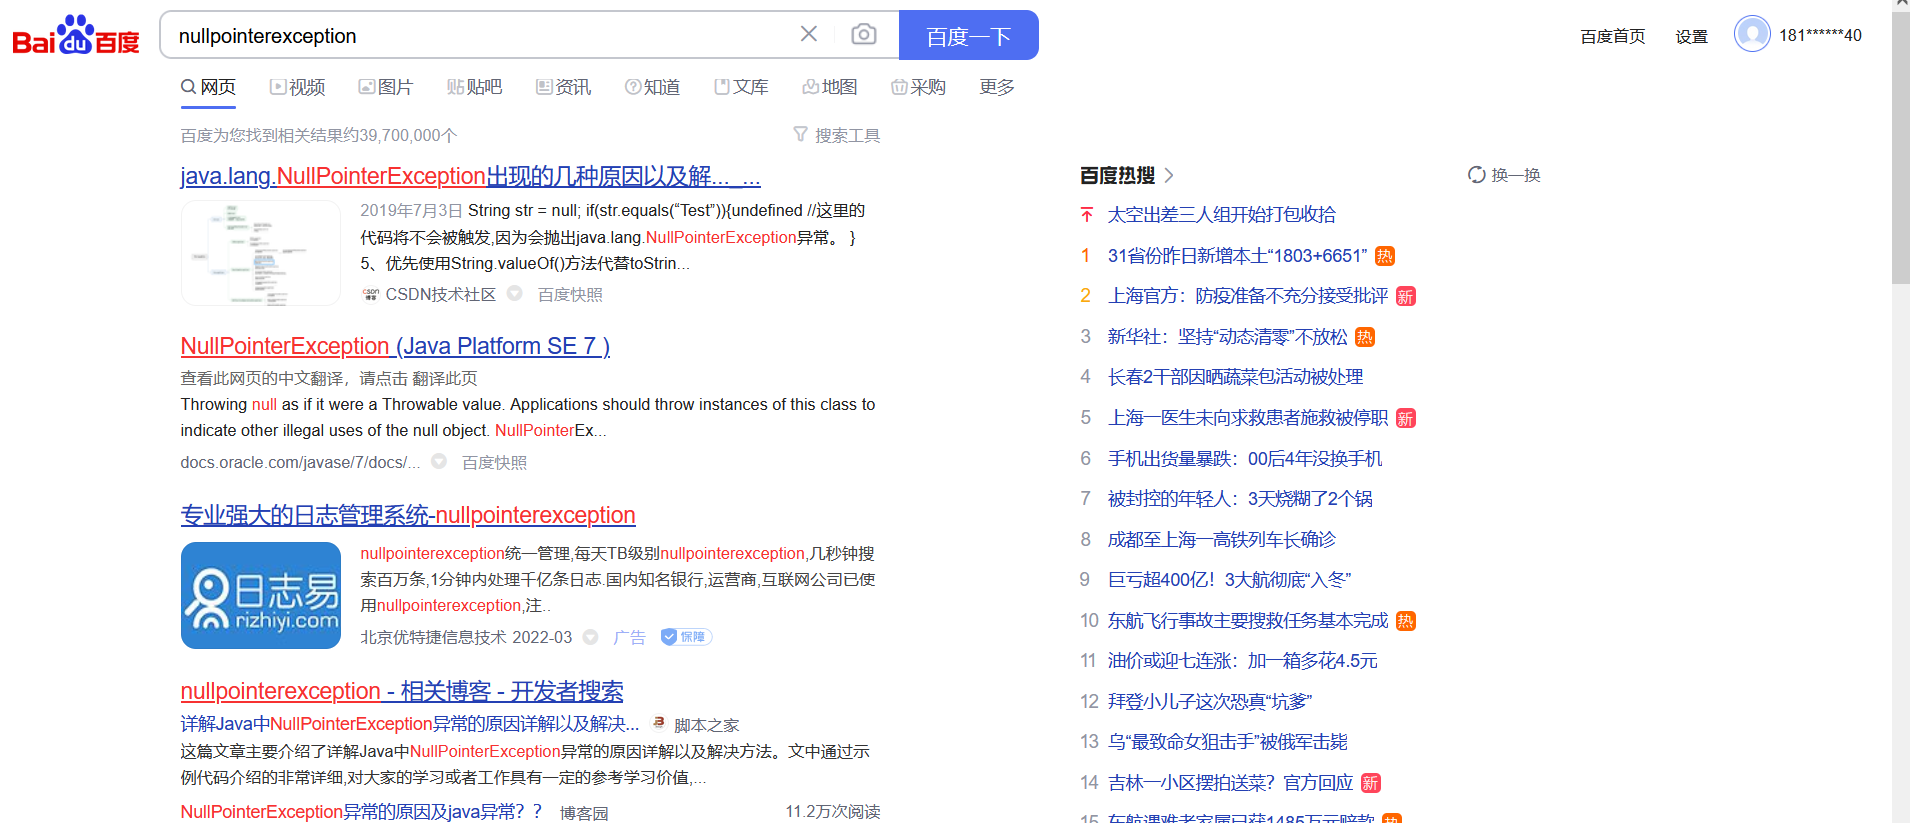1910x823 pixels.
Task: Select the 网页 tab
Action: tap(208, 87)
